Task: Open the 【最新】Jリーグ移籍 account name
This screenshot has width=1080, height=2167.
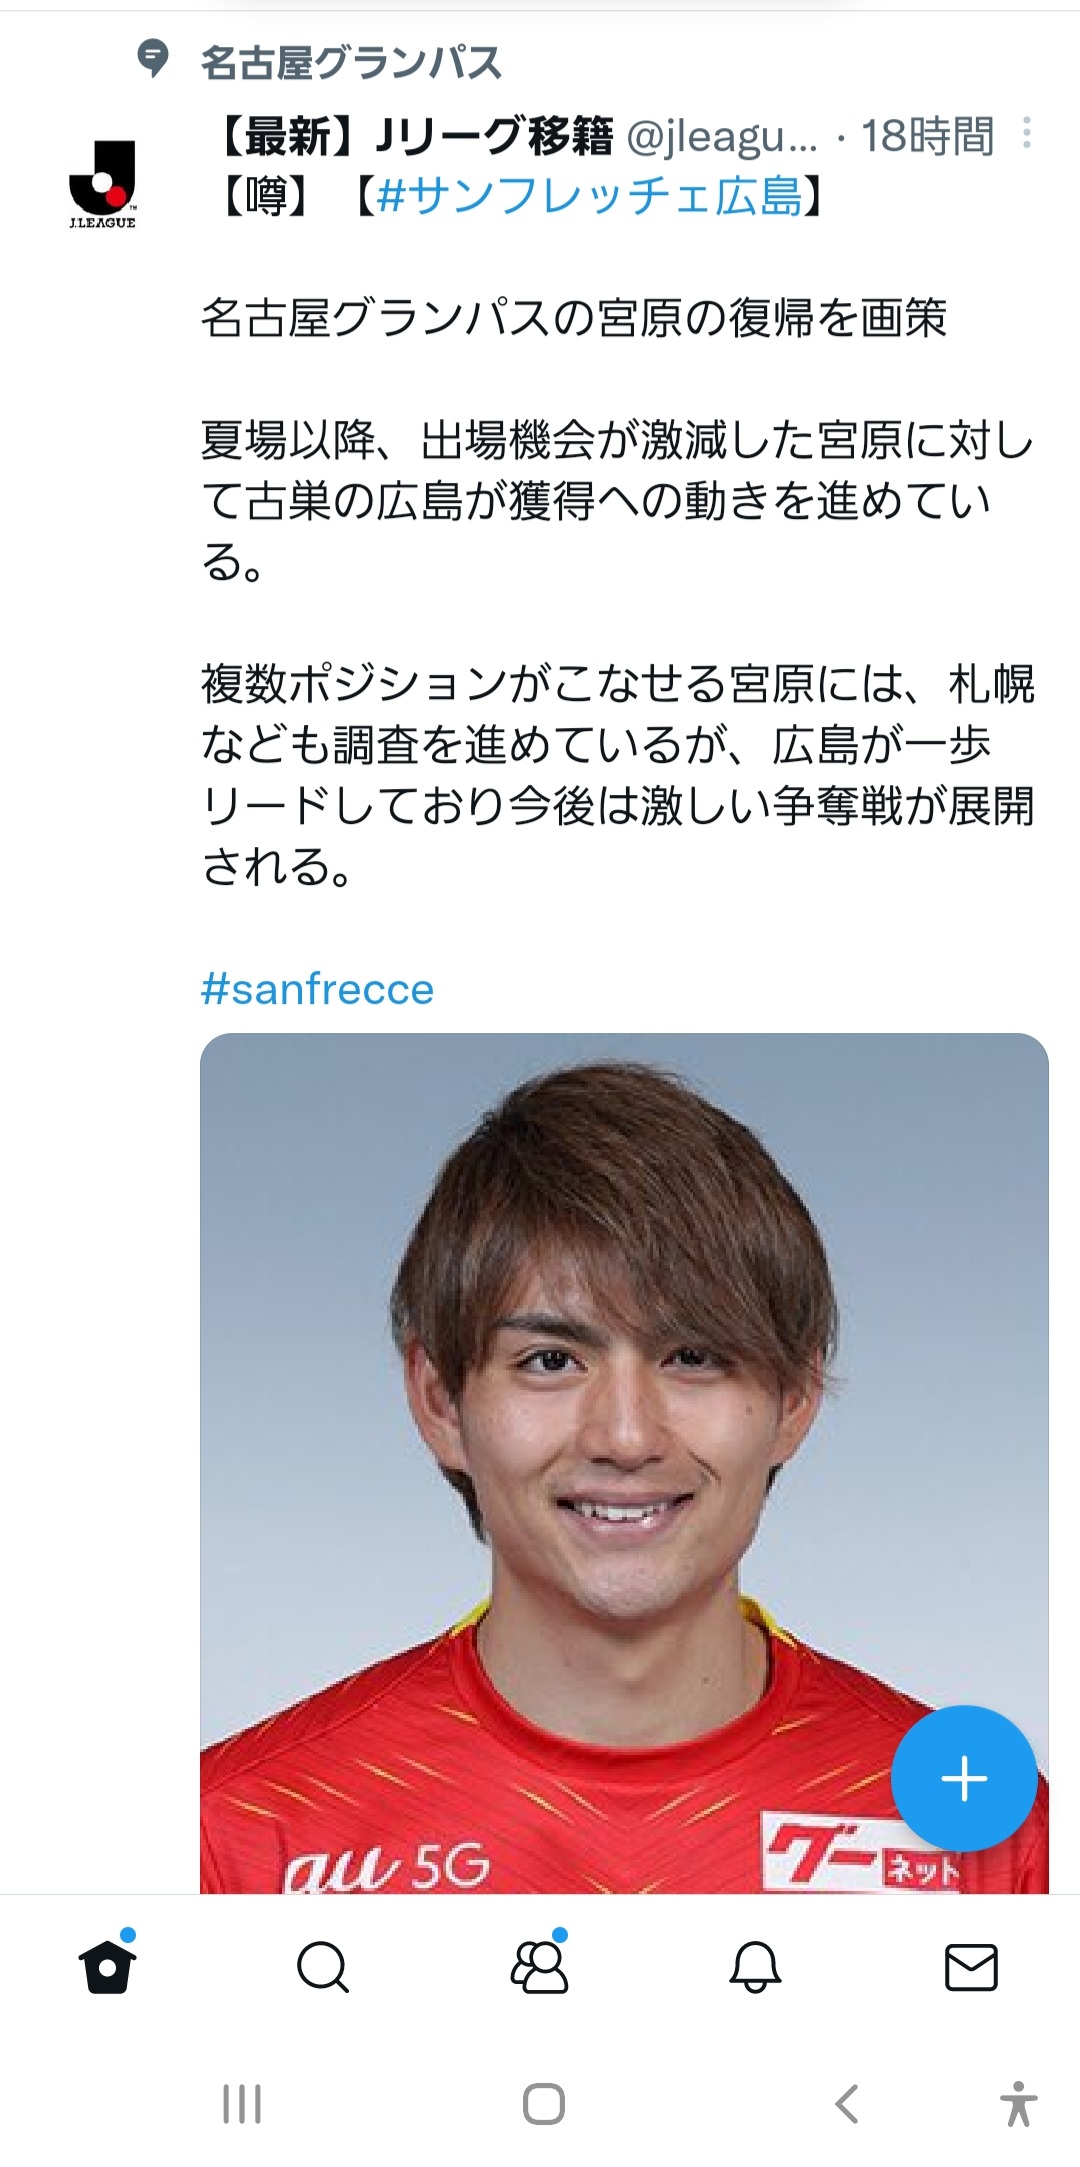Action: (x=413, y=135)
